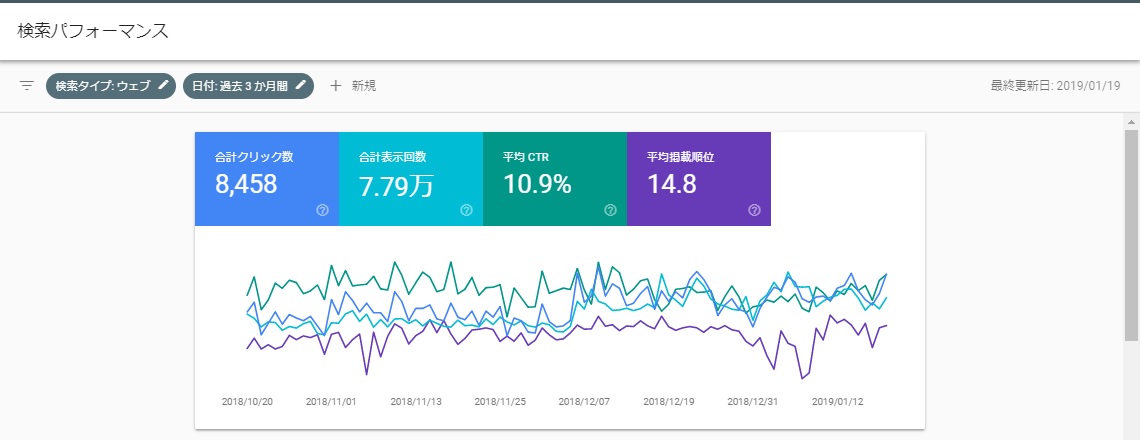
Task: Toggle the 平均掲載順位 metric card
Action: point(699,179)
